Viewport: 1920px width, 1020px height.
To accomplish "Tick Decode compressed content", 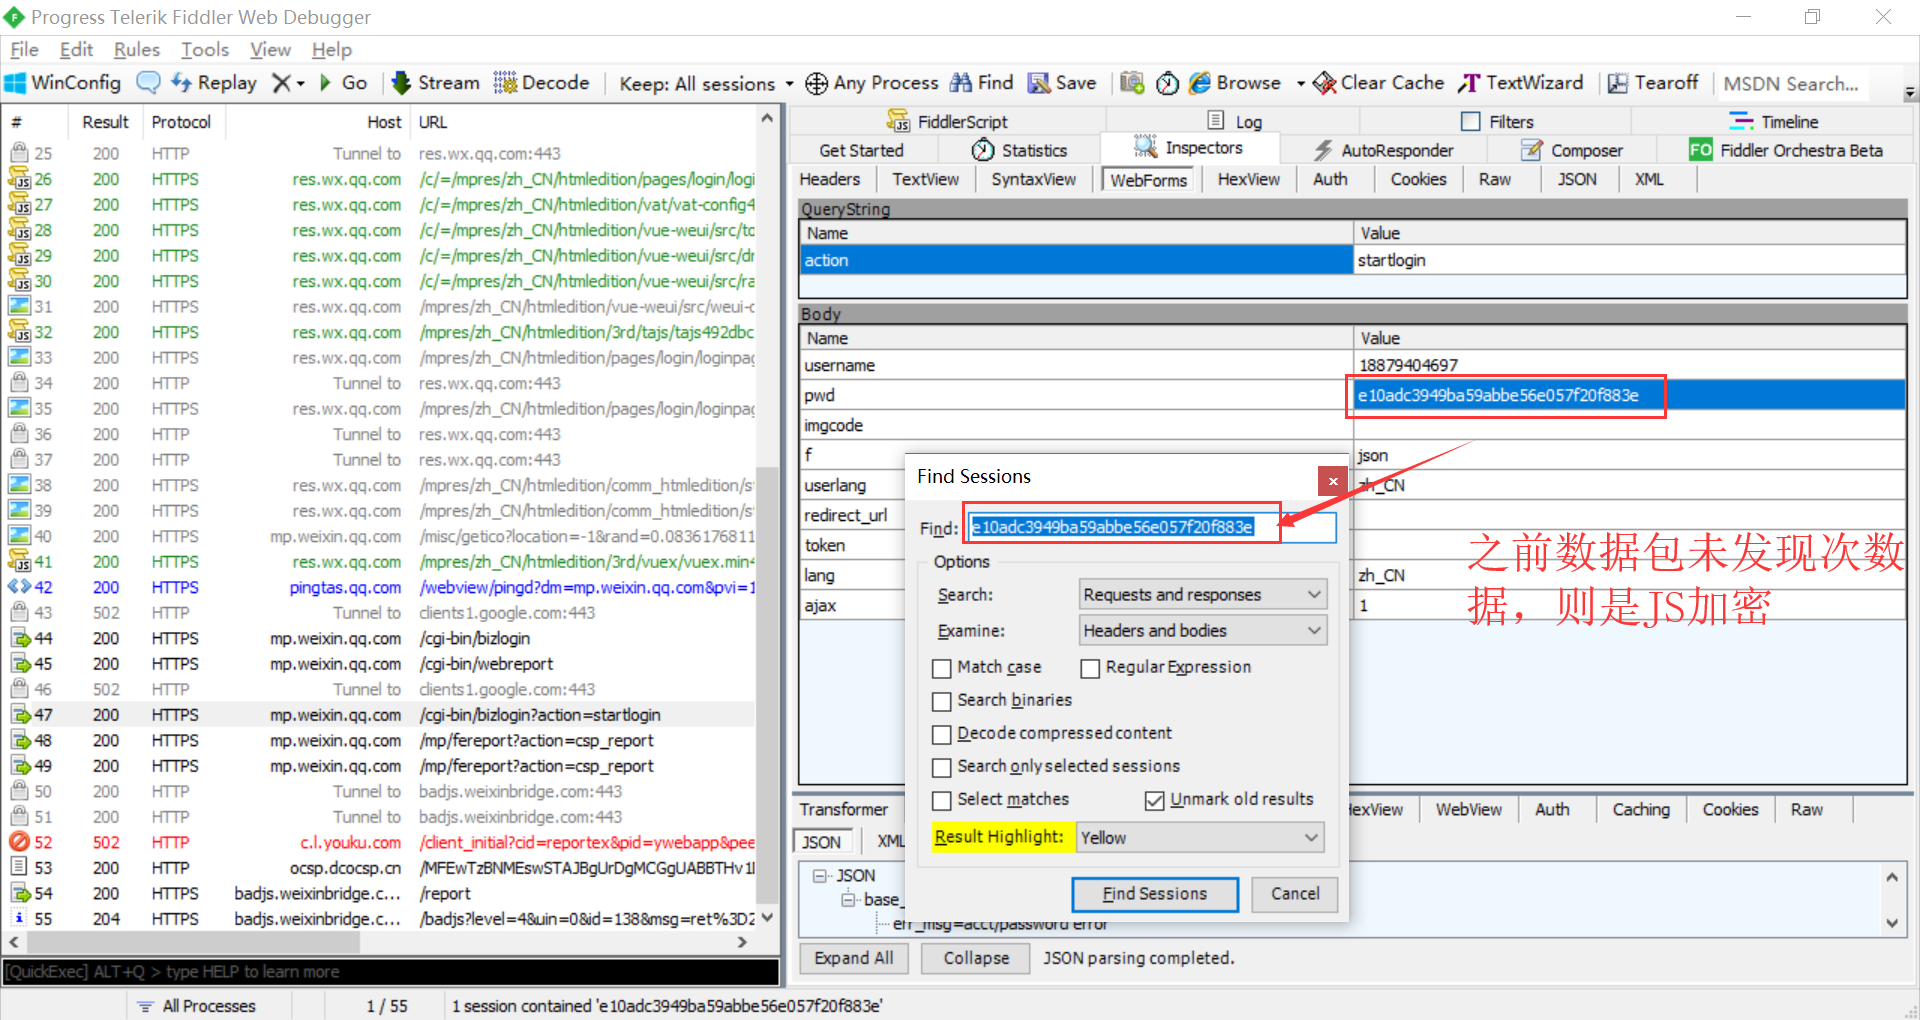I will [941, 734].
